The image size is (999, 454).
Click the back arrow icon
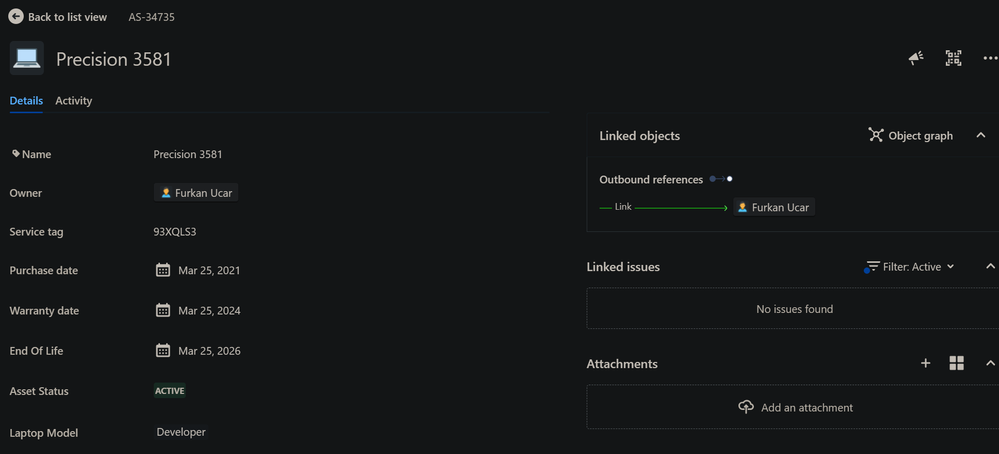16,17
